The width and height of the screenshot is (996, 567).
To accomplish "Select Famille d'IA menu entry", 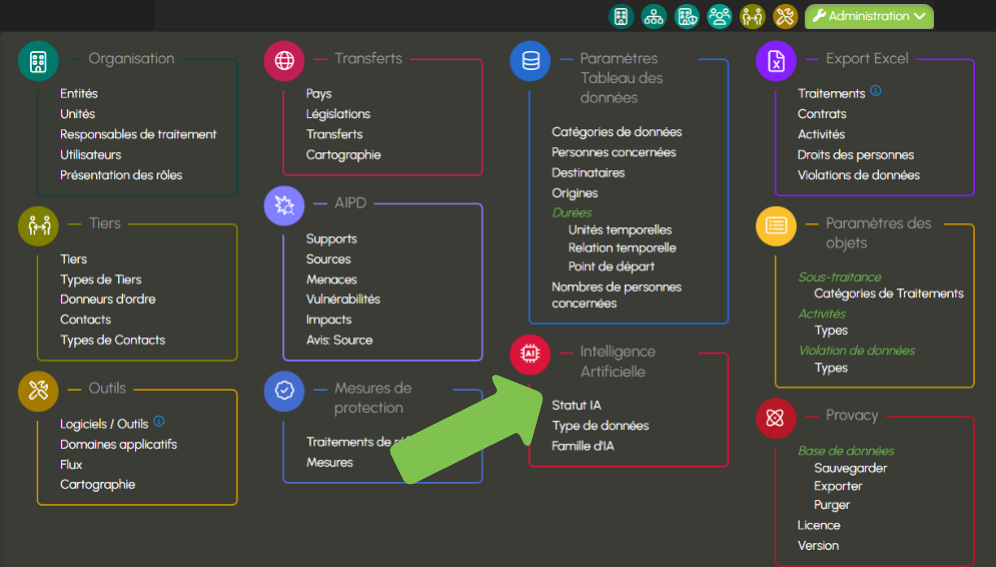I will [x=583, y=446].
